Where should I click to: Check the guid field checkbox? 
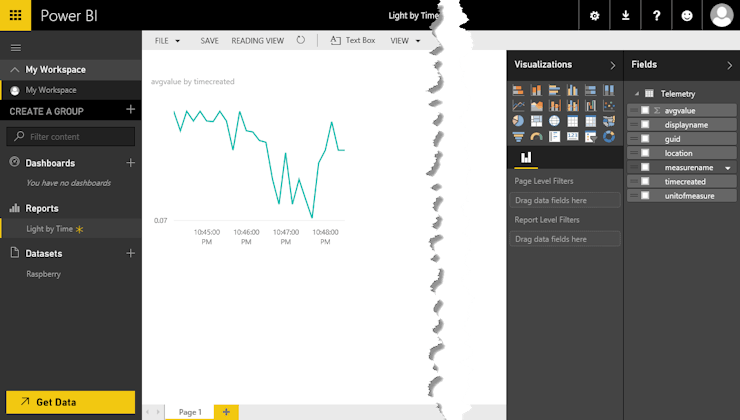pyautogui.click(x=645, y=138)
